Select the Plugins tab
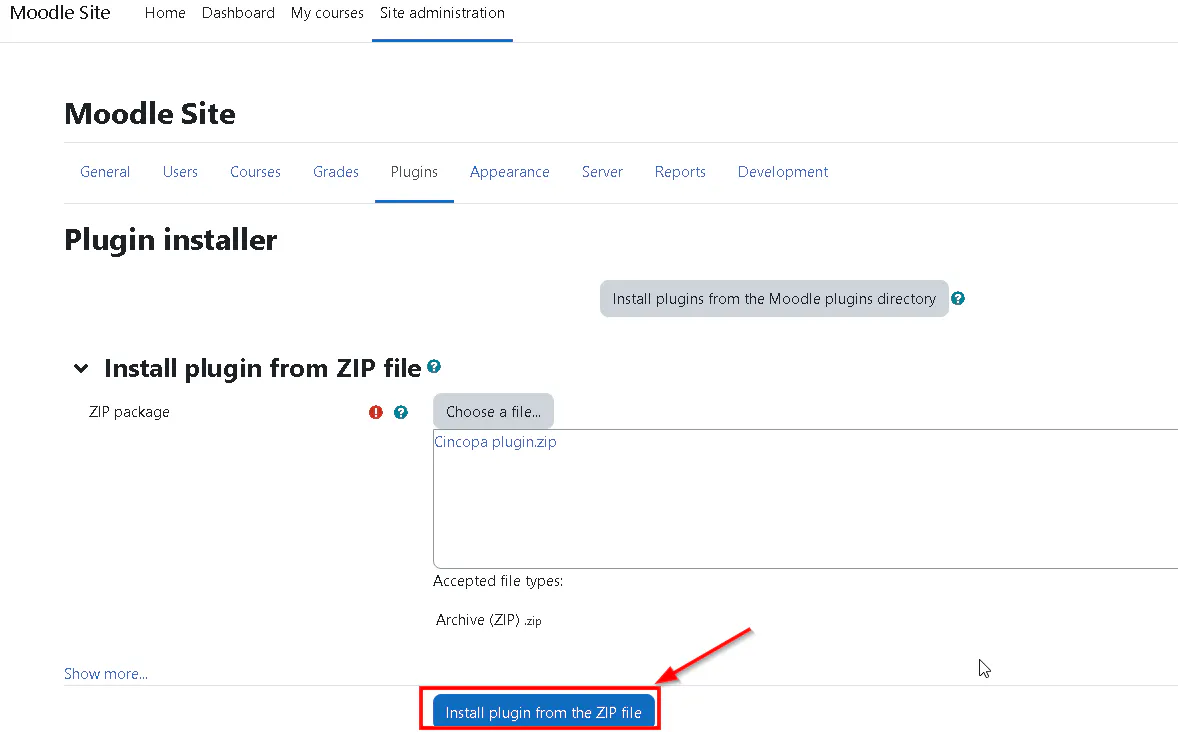 click(414, 172)
